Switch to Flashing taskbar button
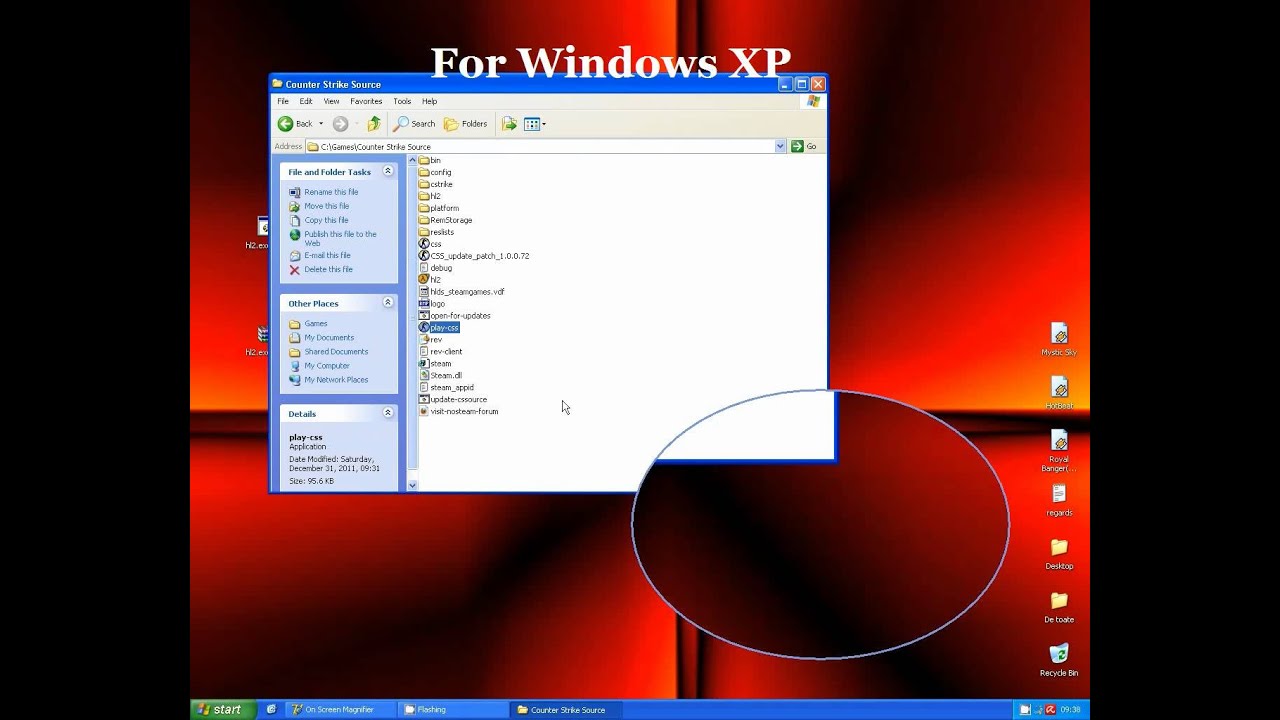Image resolution: width=1280 pixels, height=720 pixels. pos(454,709)
